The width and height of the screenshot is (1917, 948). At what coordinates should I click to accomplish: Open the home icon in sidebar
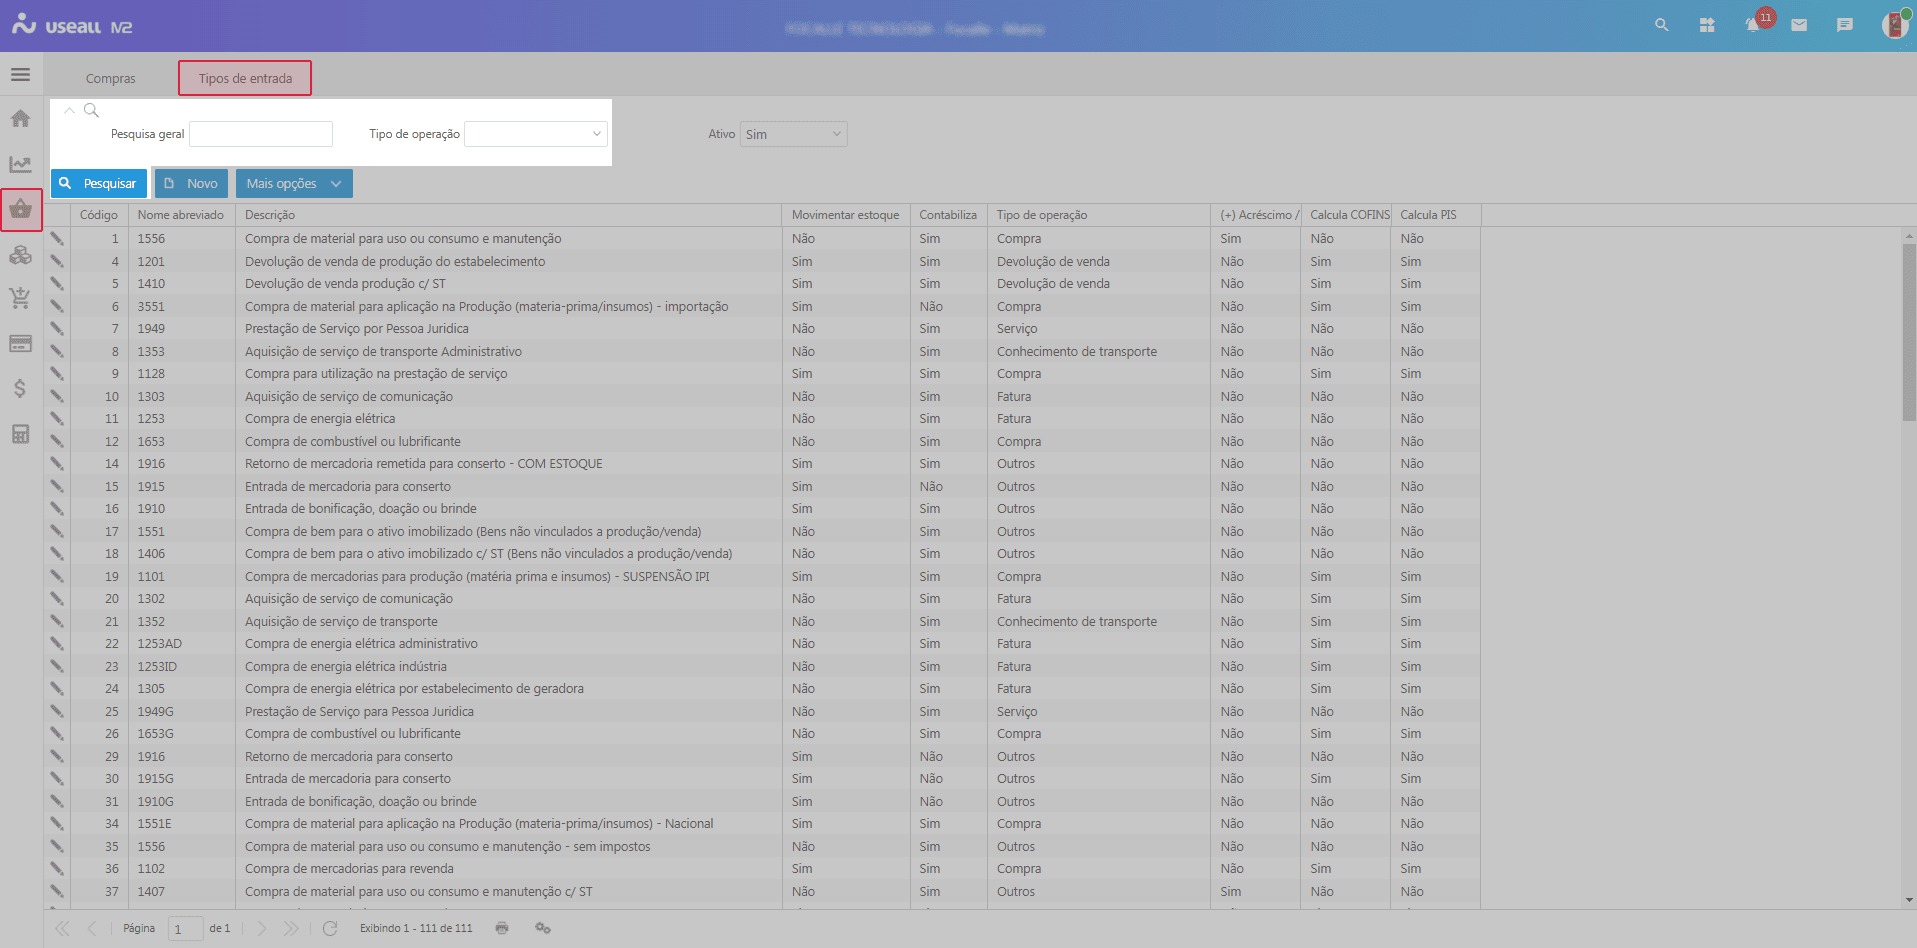click(x=20, y=119)
